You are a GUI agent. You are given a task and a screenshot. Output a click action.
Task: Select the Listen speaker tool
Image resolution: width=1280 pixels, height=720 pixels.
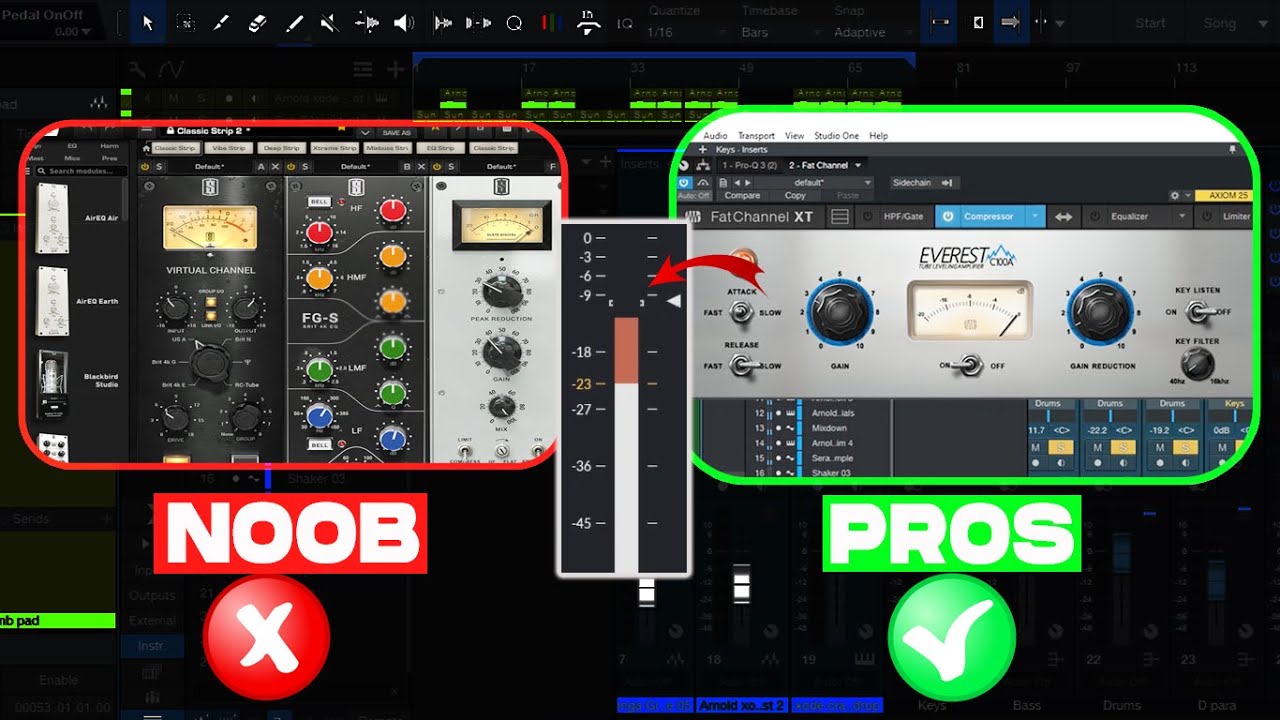pyautogui.click(x=404, y=23)
